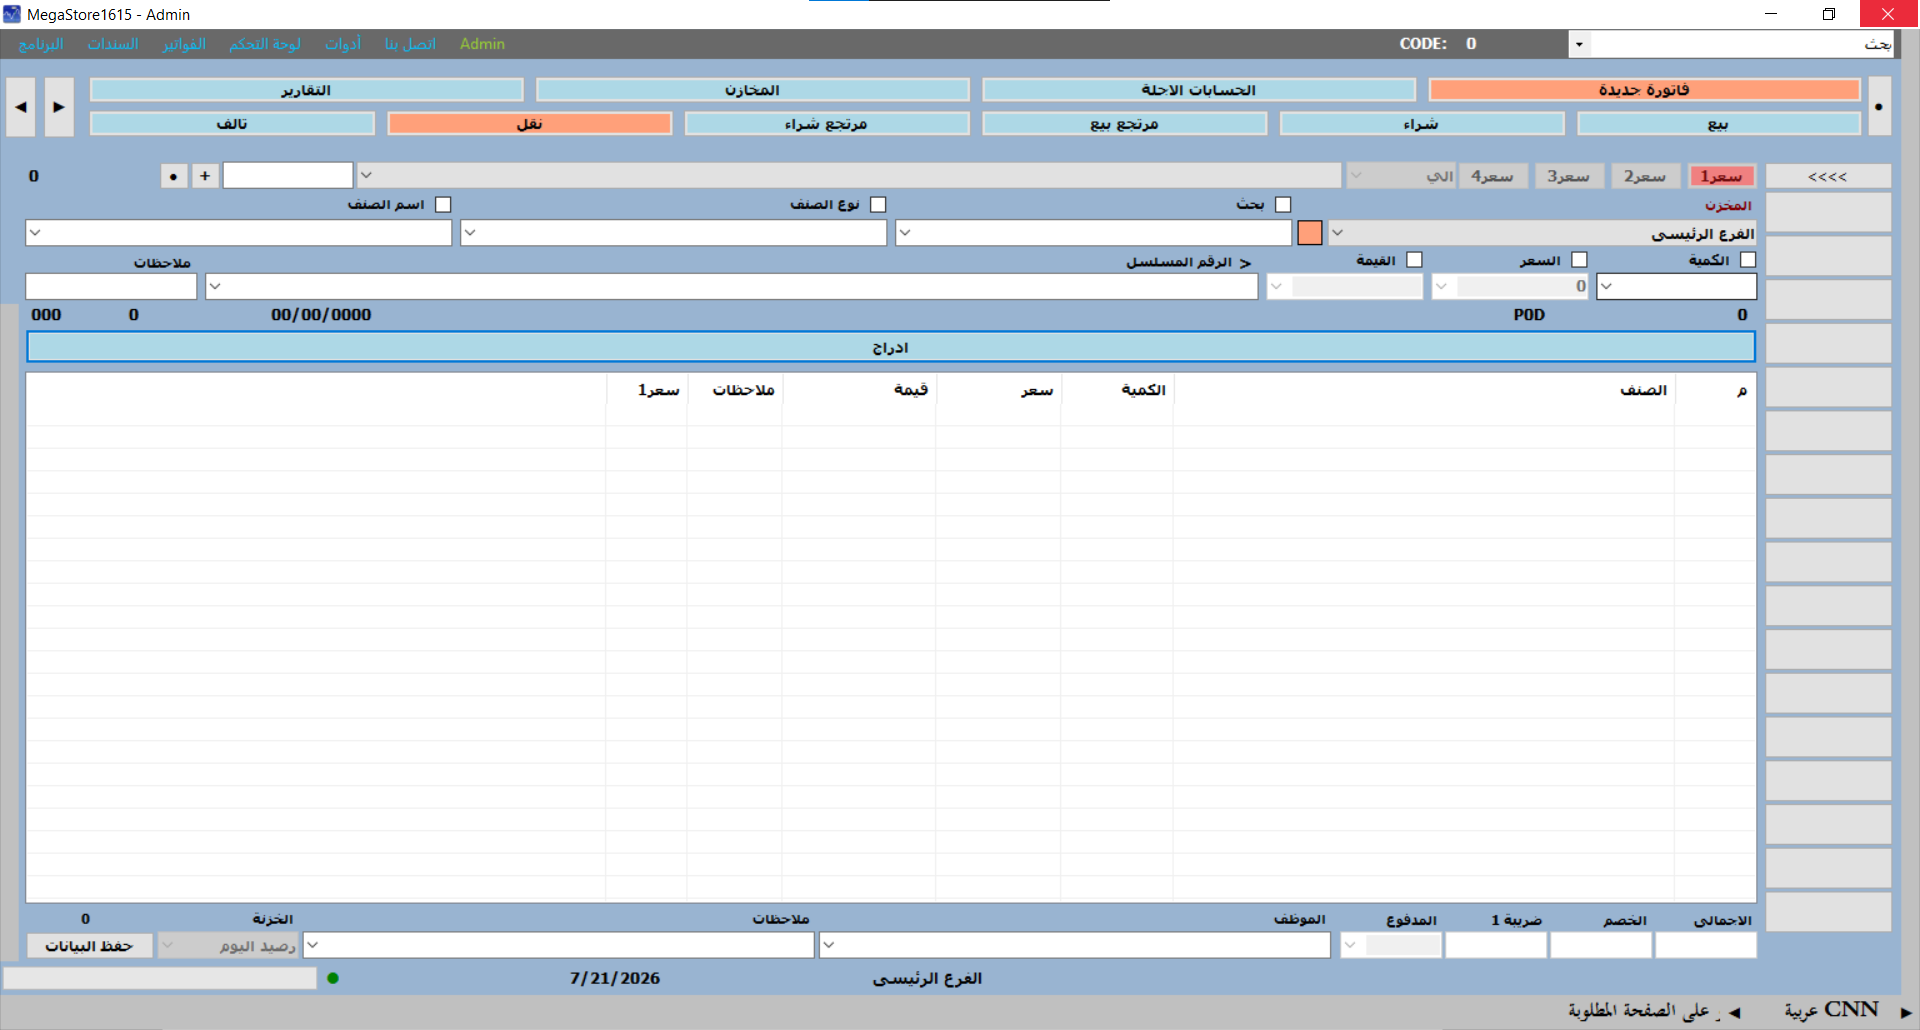The image size is (1920, 1030).
Task: Click the orange color swatch beside store
Action: tap(1310, 233)
